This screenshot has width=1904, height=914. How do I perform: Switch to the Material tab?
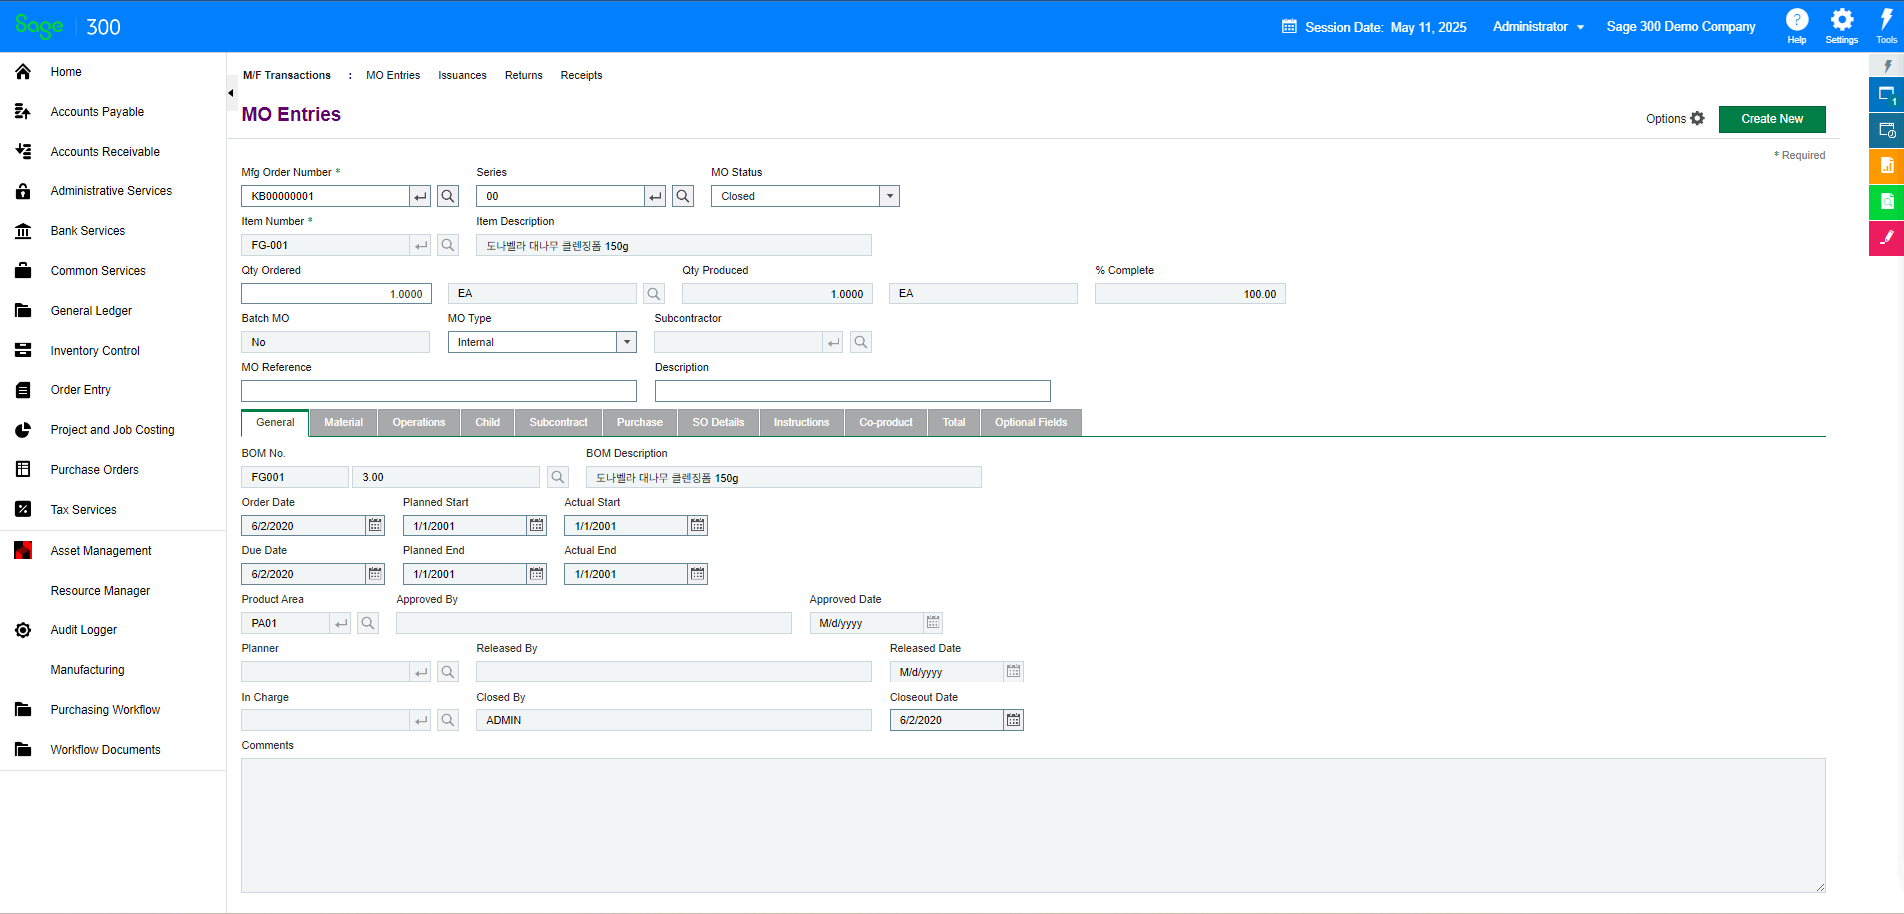[x=343, y=423]
